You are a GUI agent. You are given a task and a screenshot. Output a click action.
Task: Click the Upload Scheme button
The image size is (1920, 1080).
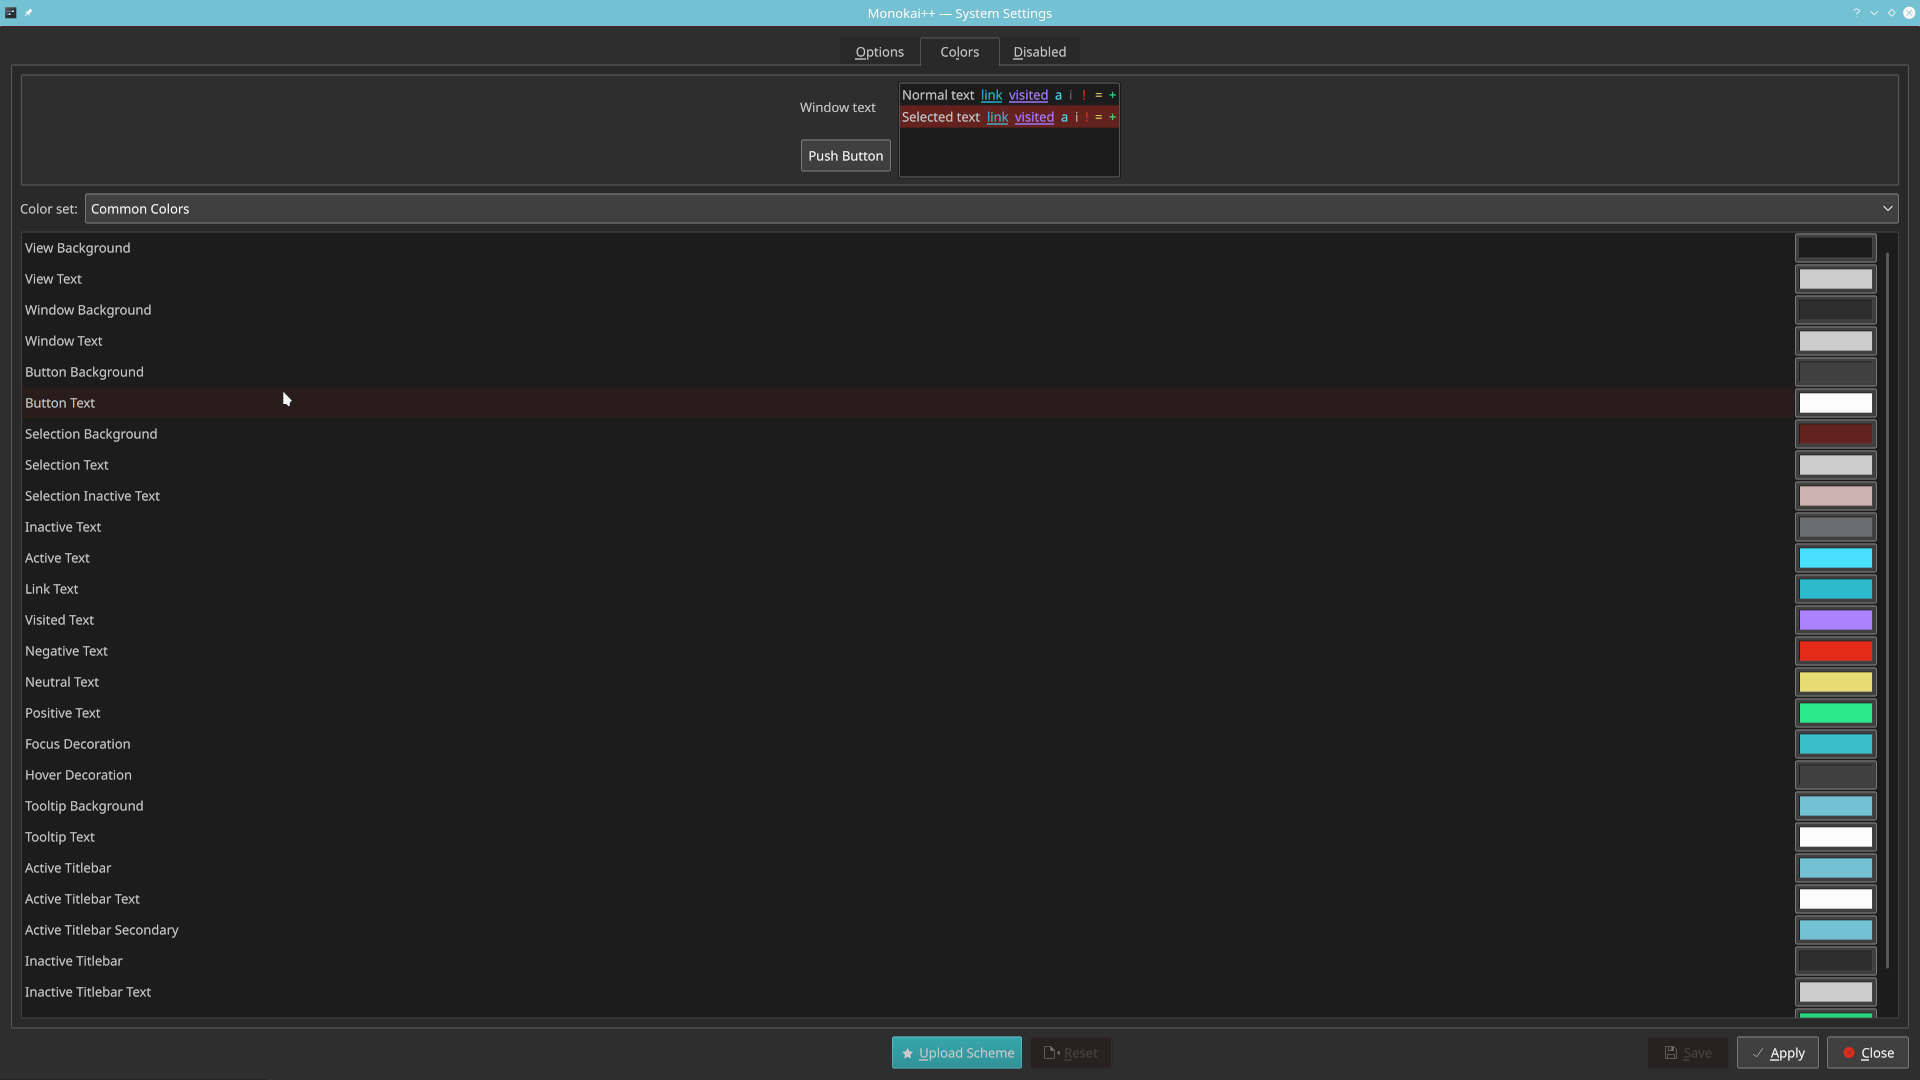tap(956, 1053)
